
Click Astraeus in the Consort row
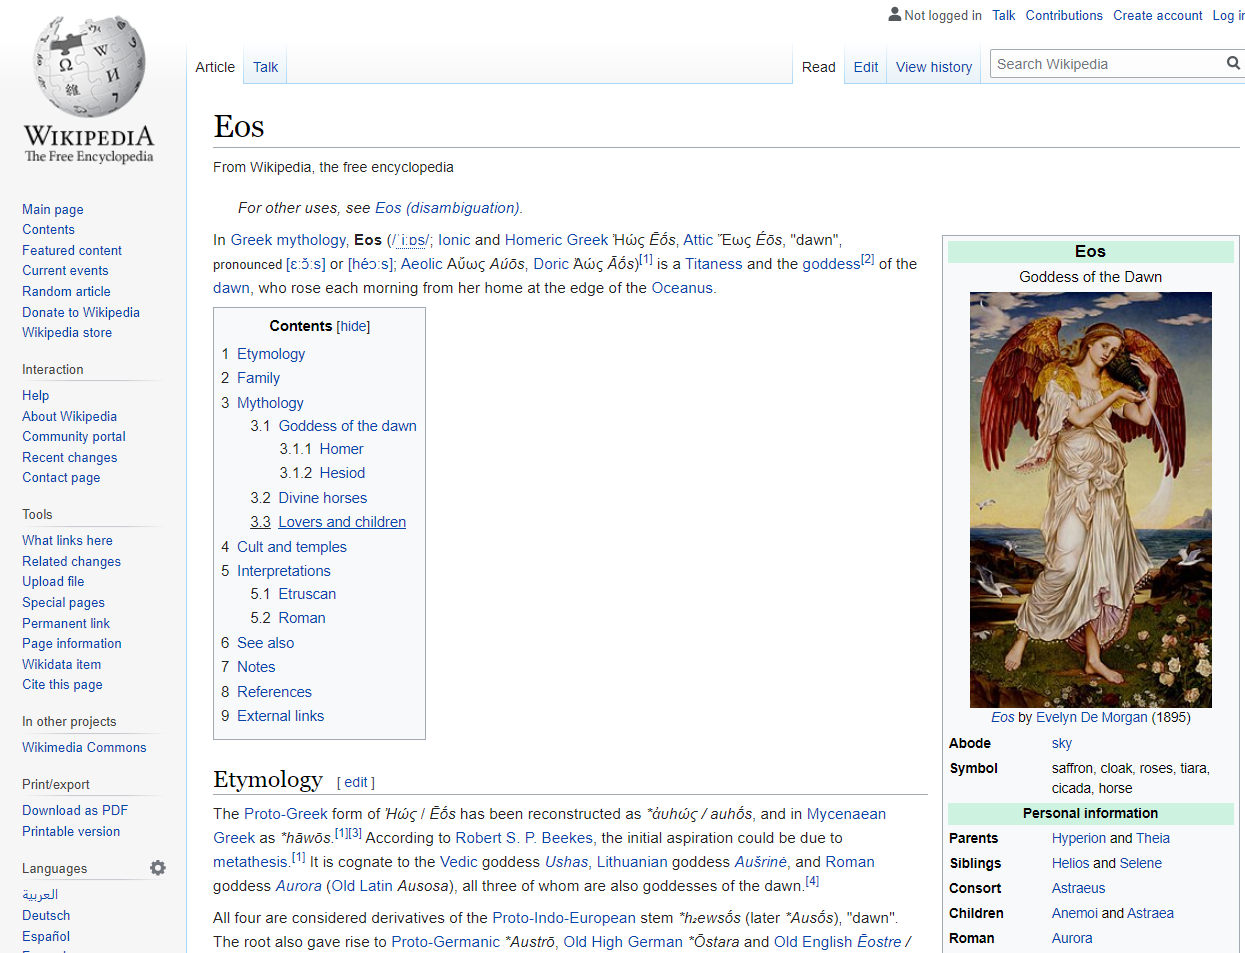[1079, 888]
